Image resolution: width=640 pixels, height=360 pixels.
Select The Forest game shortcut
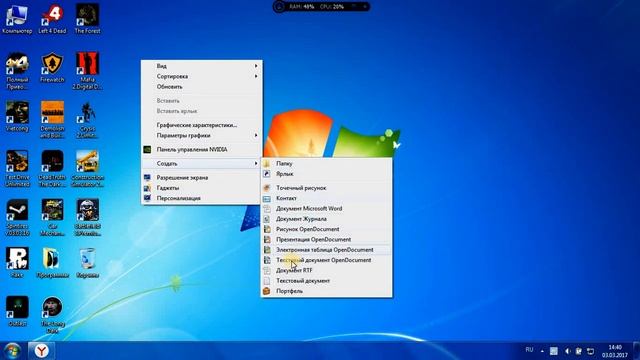click(x=87, y=19)
